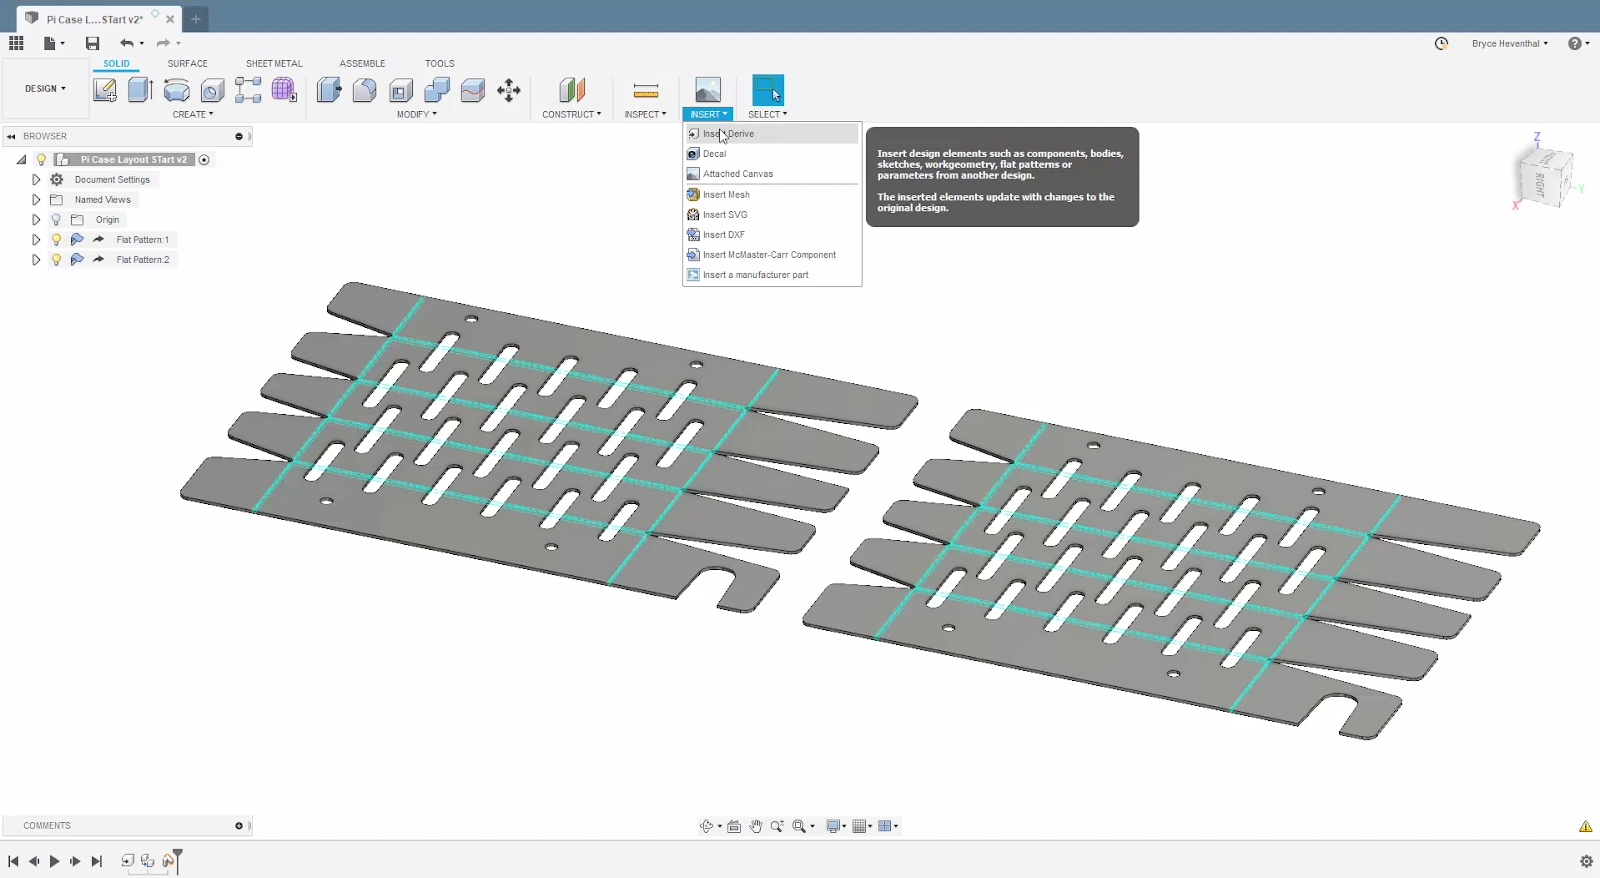
Task: Choose Insert SVG from Insert menu
Action: click(x=725, y=215)
